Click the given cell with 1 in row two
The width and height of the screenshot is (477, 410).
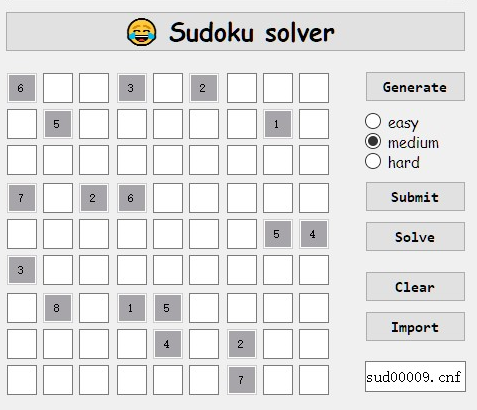click(278, 124)
